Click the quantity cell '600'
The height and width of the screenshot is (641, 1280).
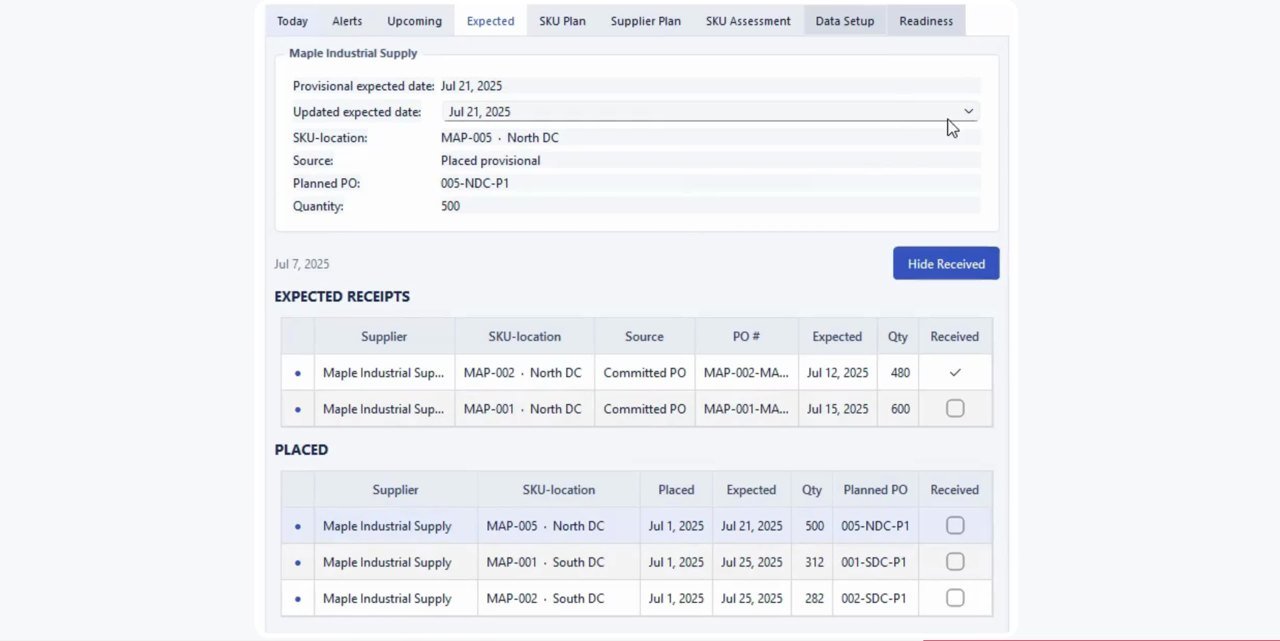coord(899,409)
